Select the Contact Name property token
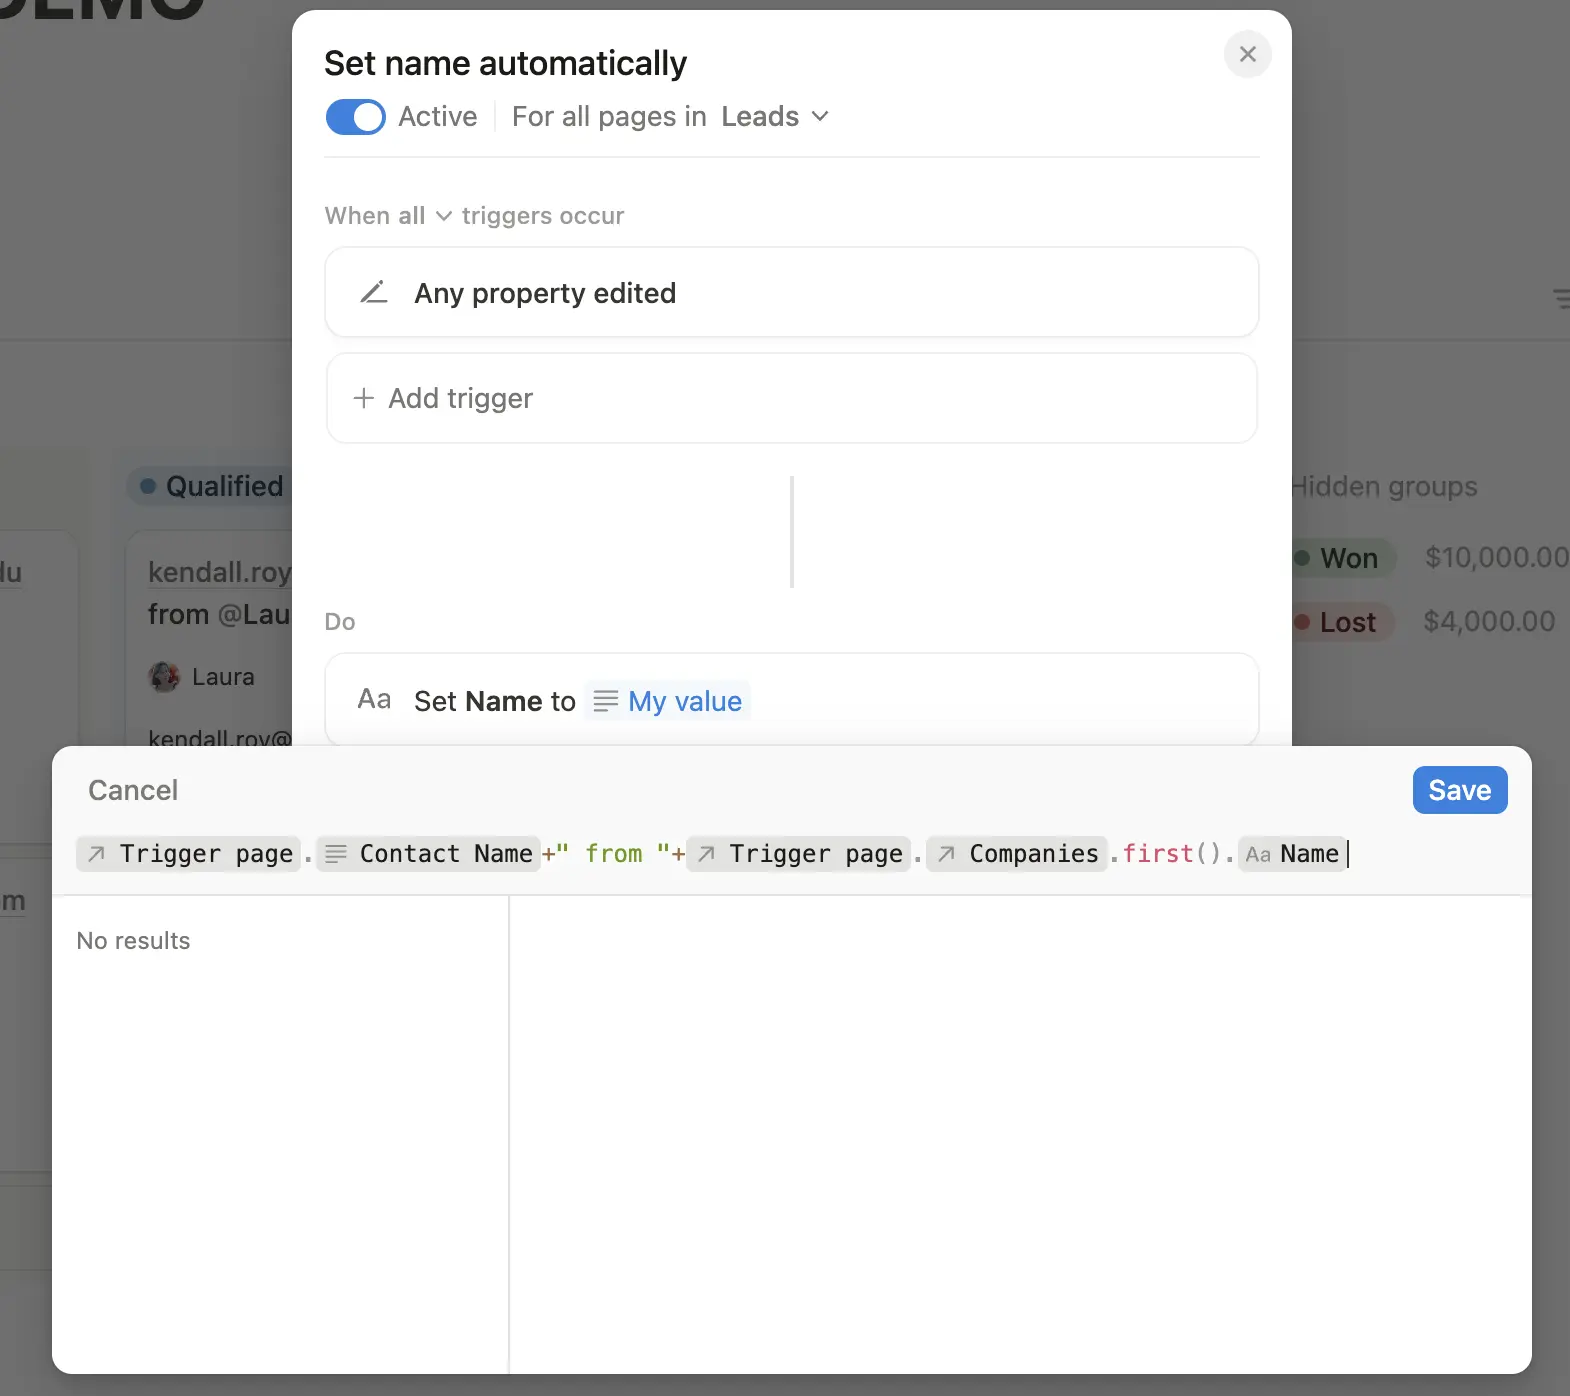The width and height of the screenshot is (1570, 1396). click(x=428, y=854)
